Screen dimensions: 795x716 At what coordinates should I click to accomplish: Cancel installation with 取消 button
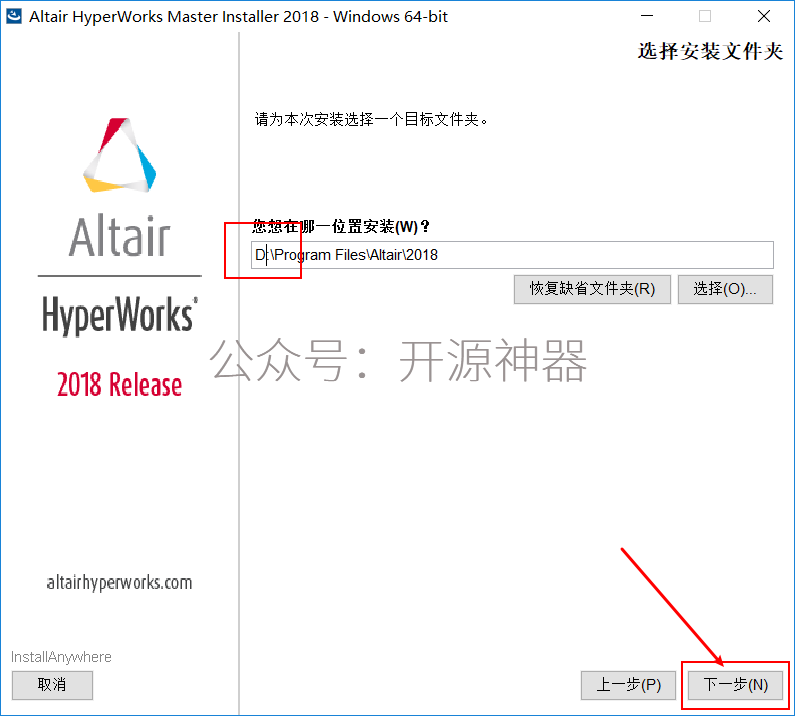coord(52,685)
